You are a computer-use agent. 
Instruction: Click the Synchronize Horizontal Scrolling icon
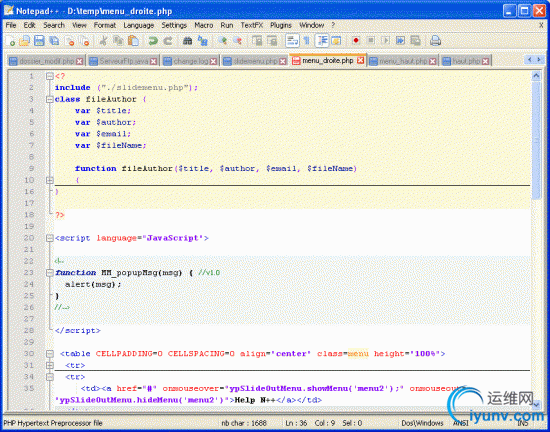[x=272, y=41]
